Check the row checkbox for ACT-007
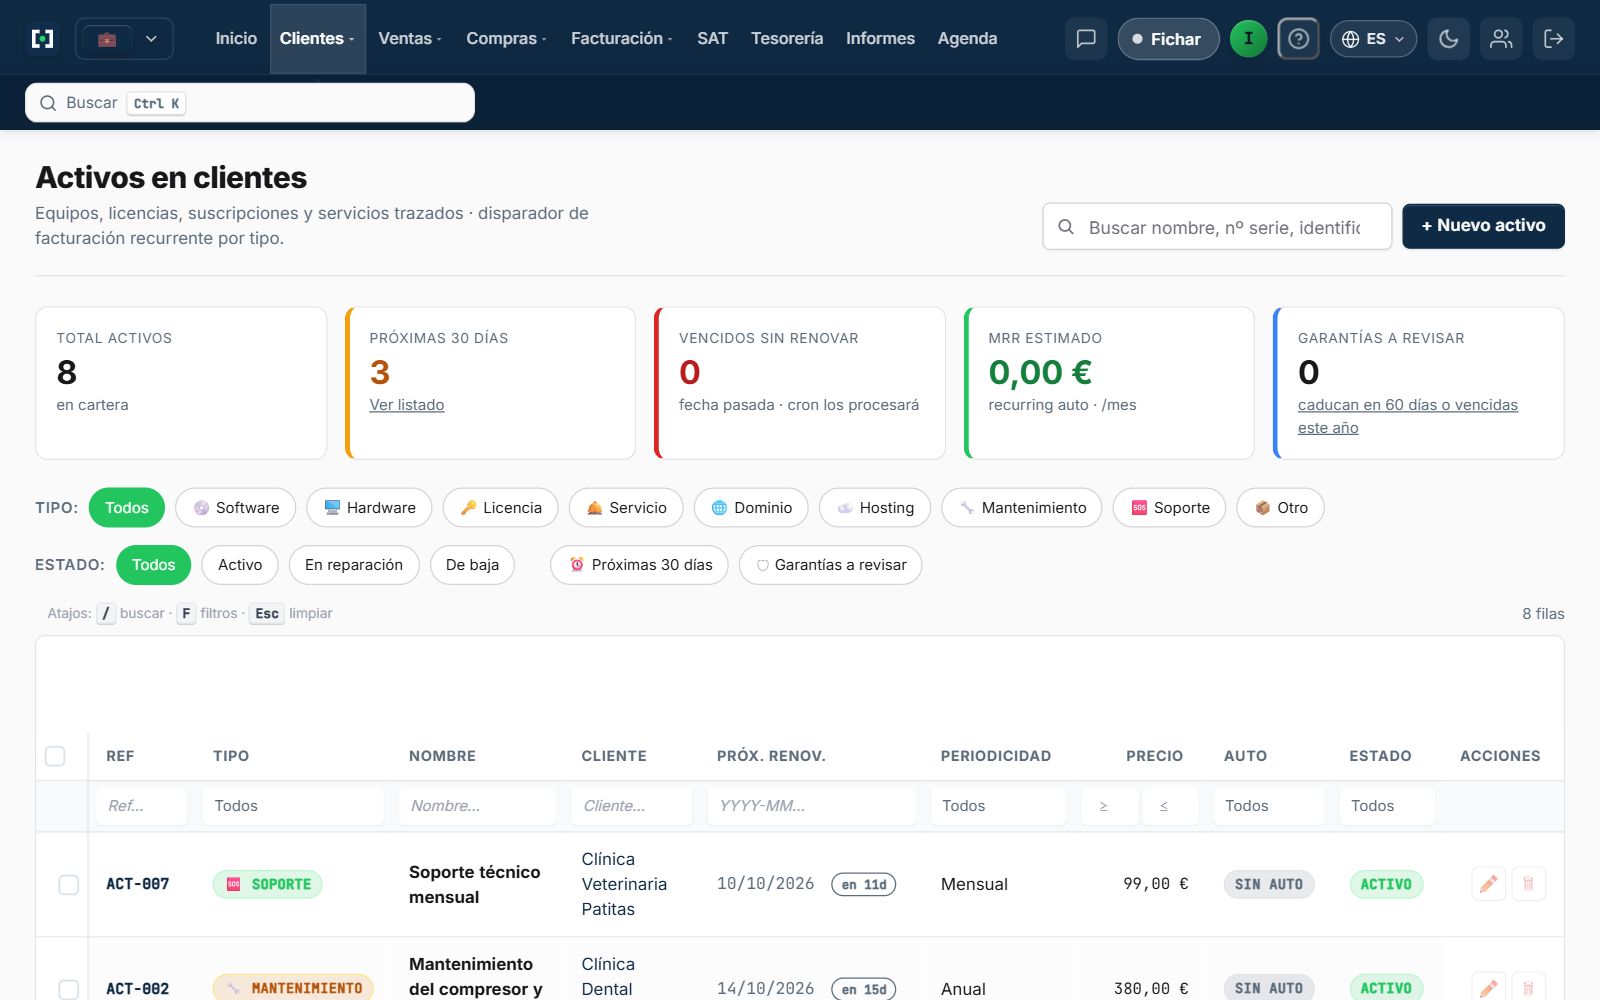 pyautogui.click(x=68, y=885)
